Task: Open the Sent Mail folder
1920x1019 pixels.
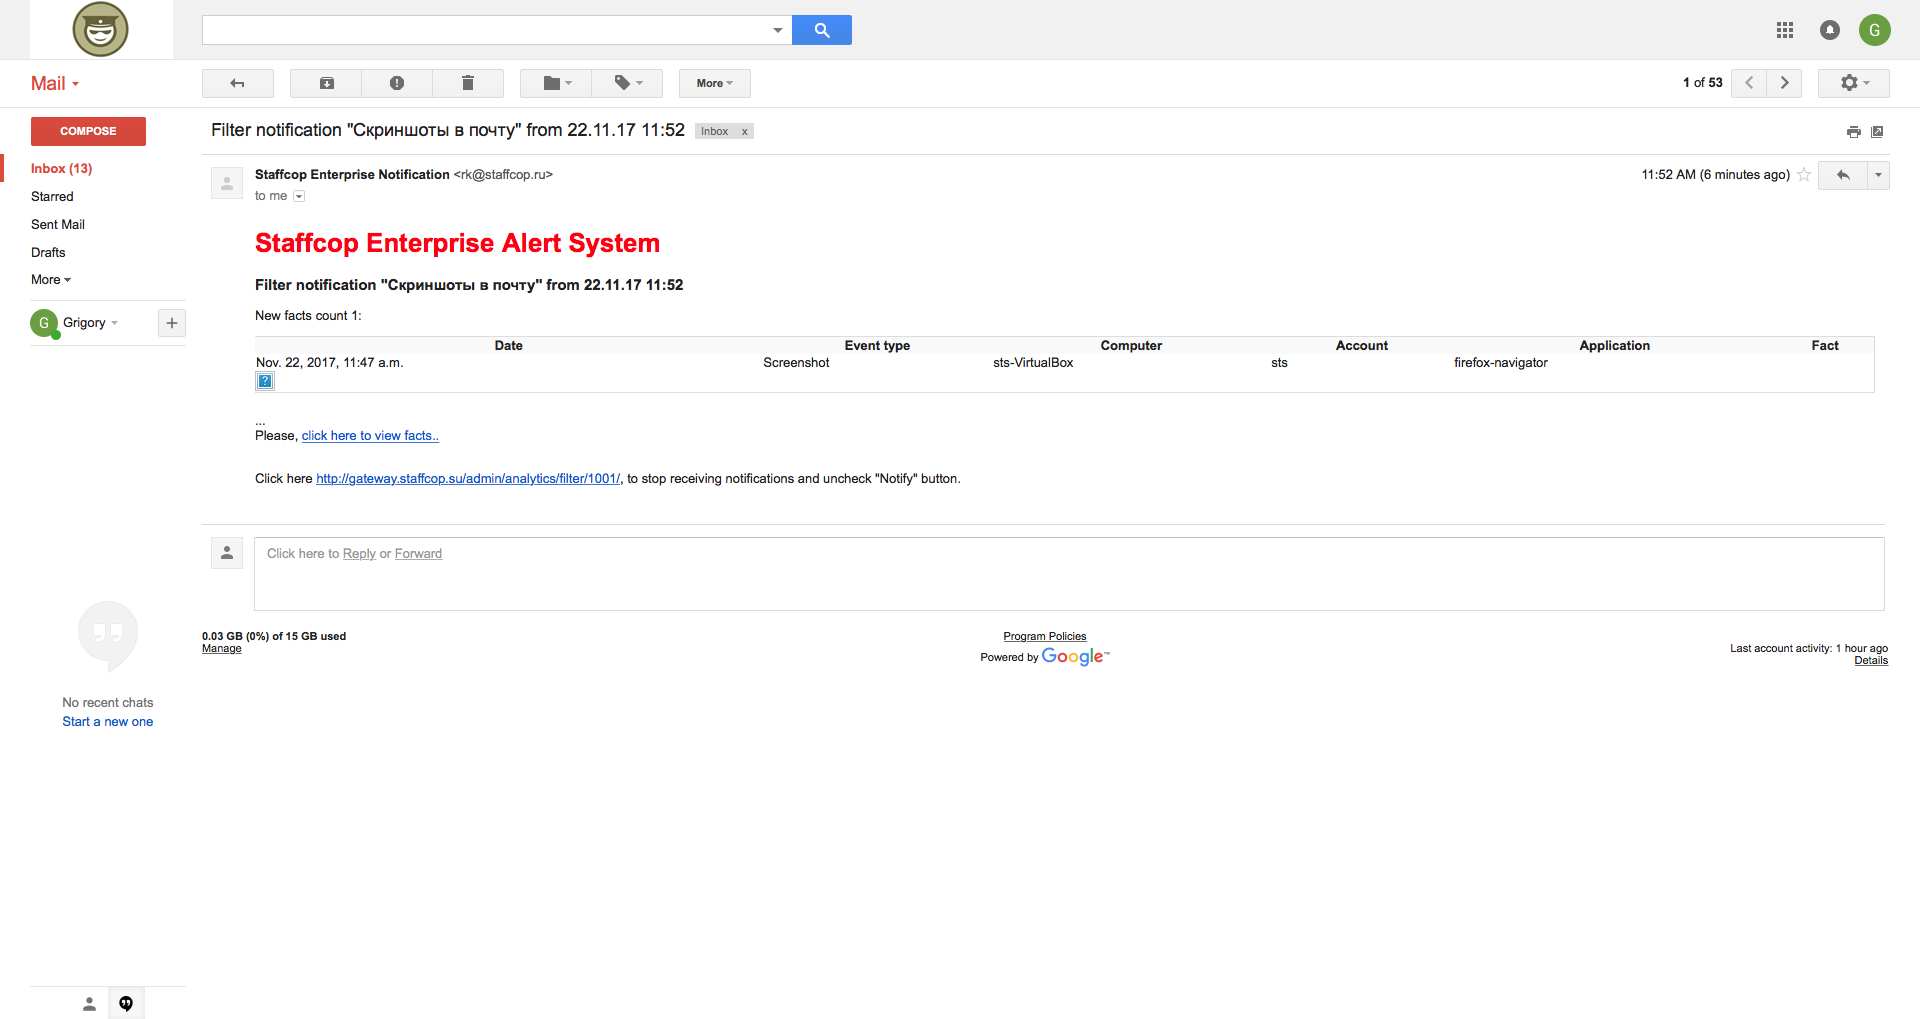Action: click(58, 225)
